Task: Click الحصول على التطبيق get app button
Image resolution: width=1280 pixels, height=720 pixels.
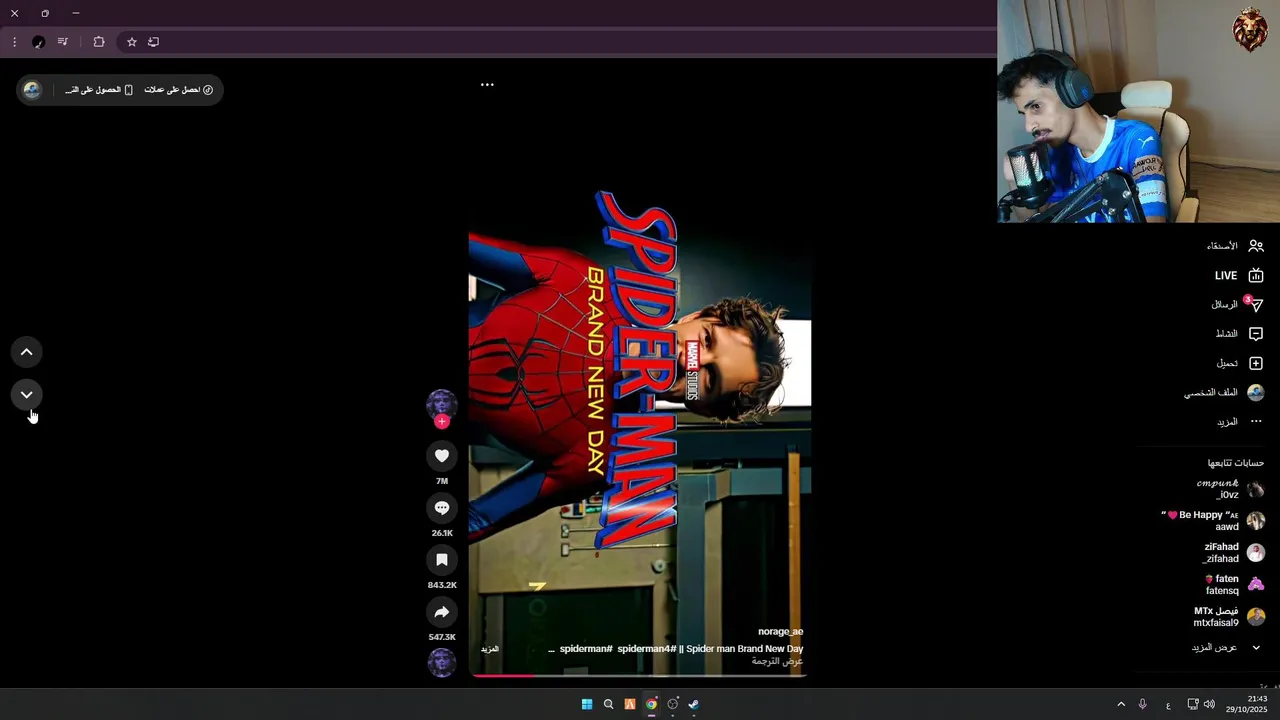Action: click(x=99, y=90)
